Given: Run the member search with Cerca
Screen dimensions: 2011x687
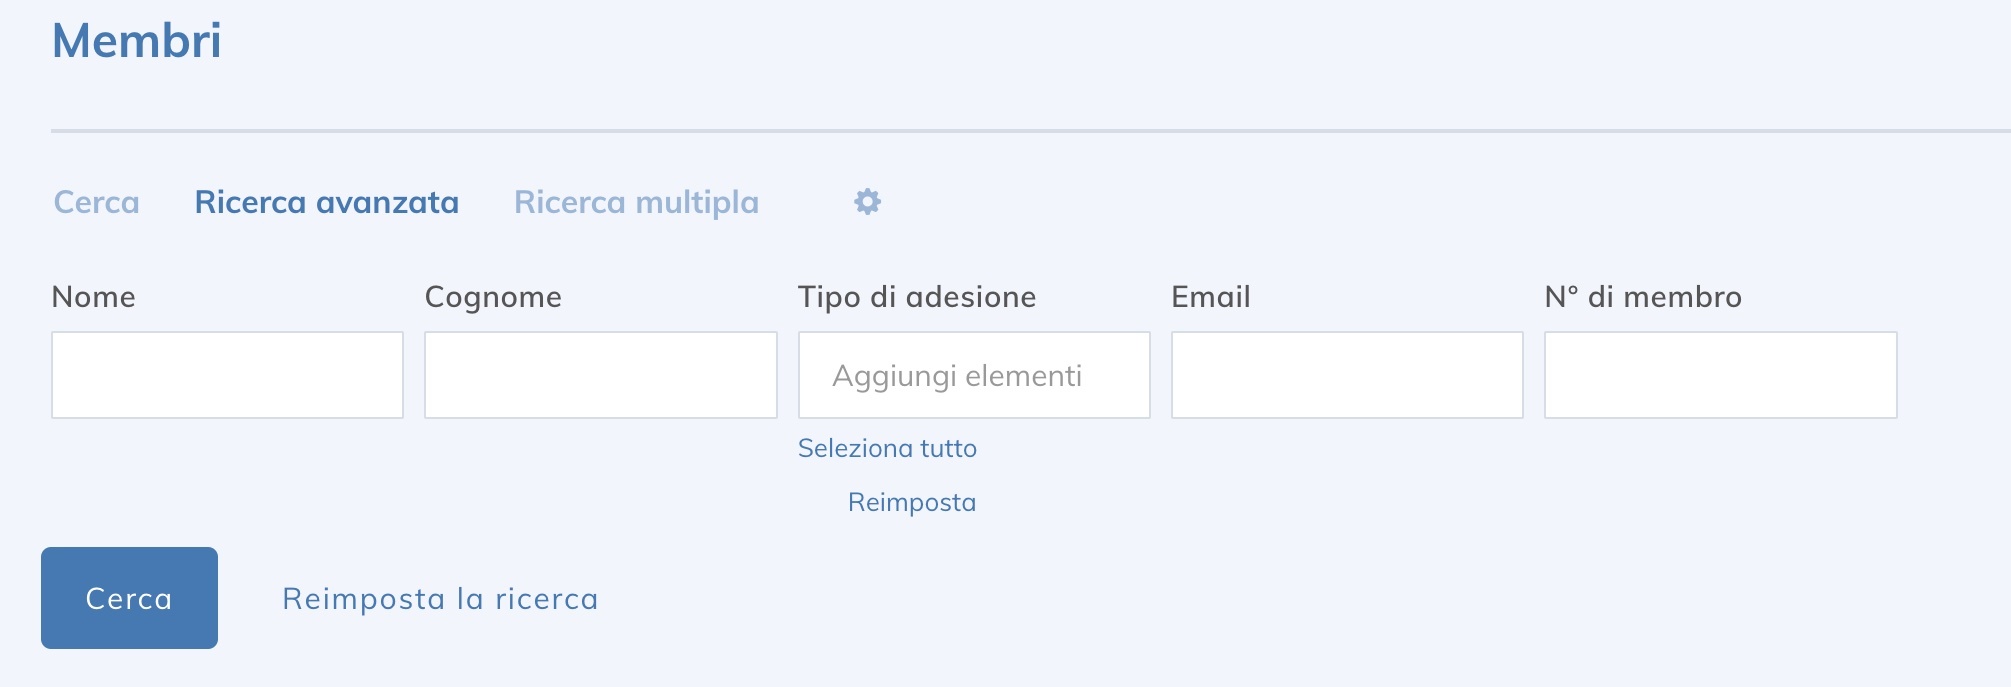Looking at the screenshot, I should pyautogui.click(x=128, y=597).
